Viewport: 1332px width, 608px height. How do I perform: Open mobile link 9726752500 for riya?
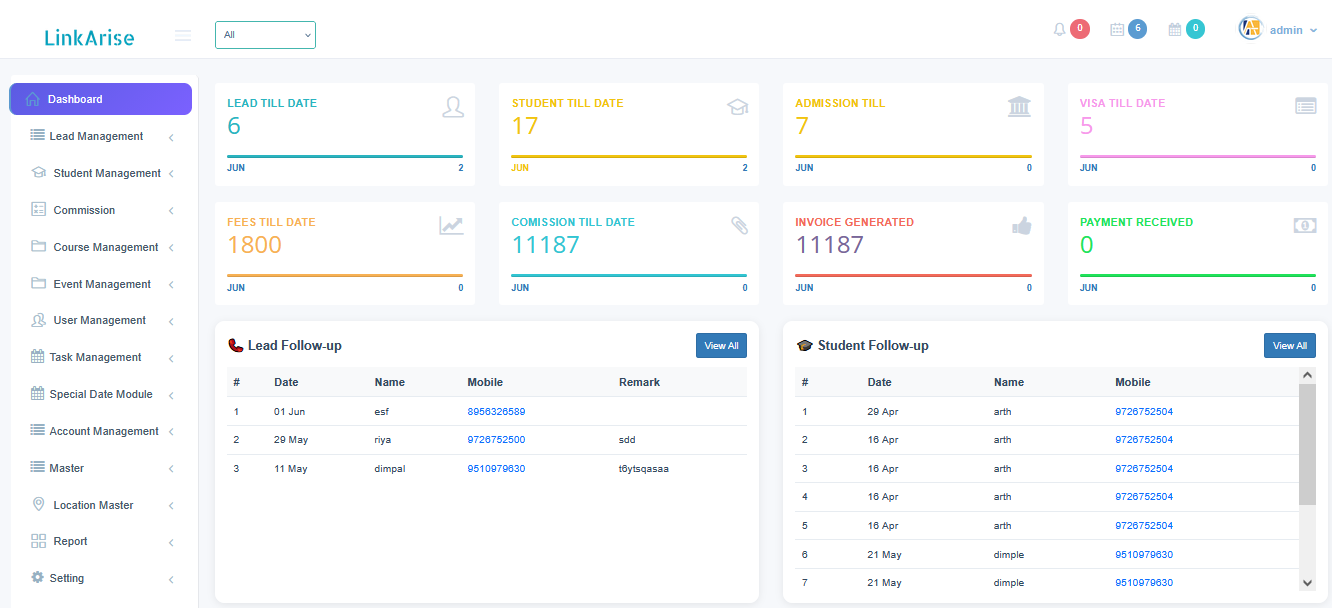pos(496,439)
